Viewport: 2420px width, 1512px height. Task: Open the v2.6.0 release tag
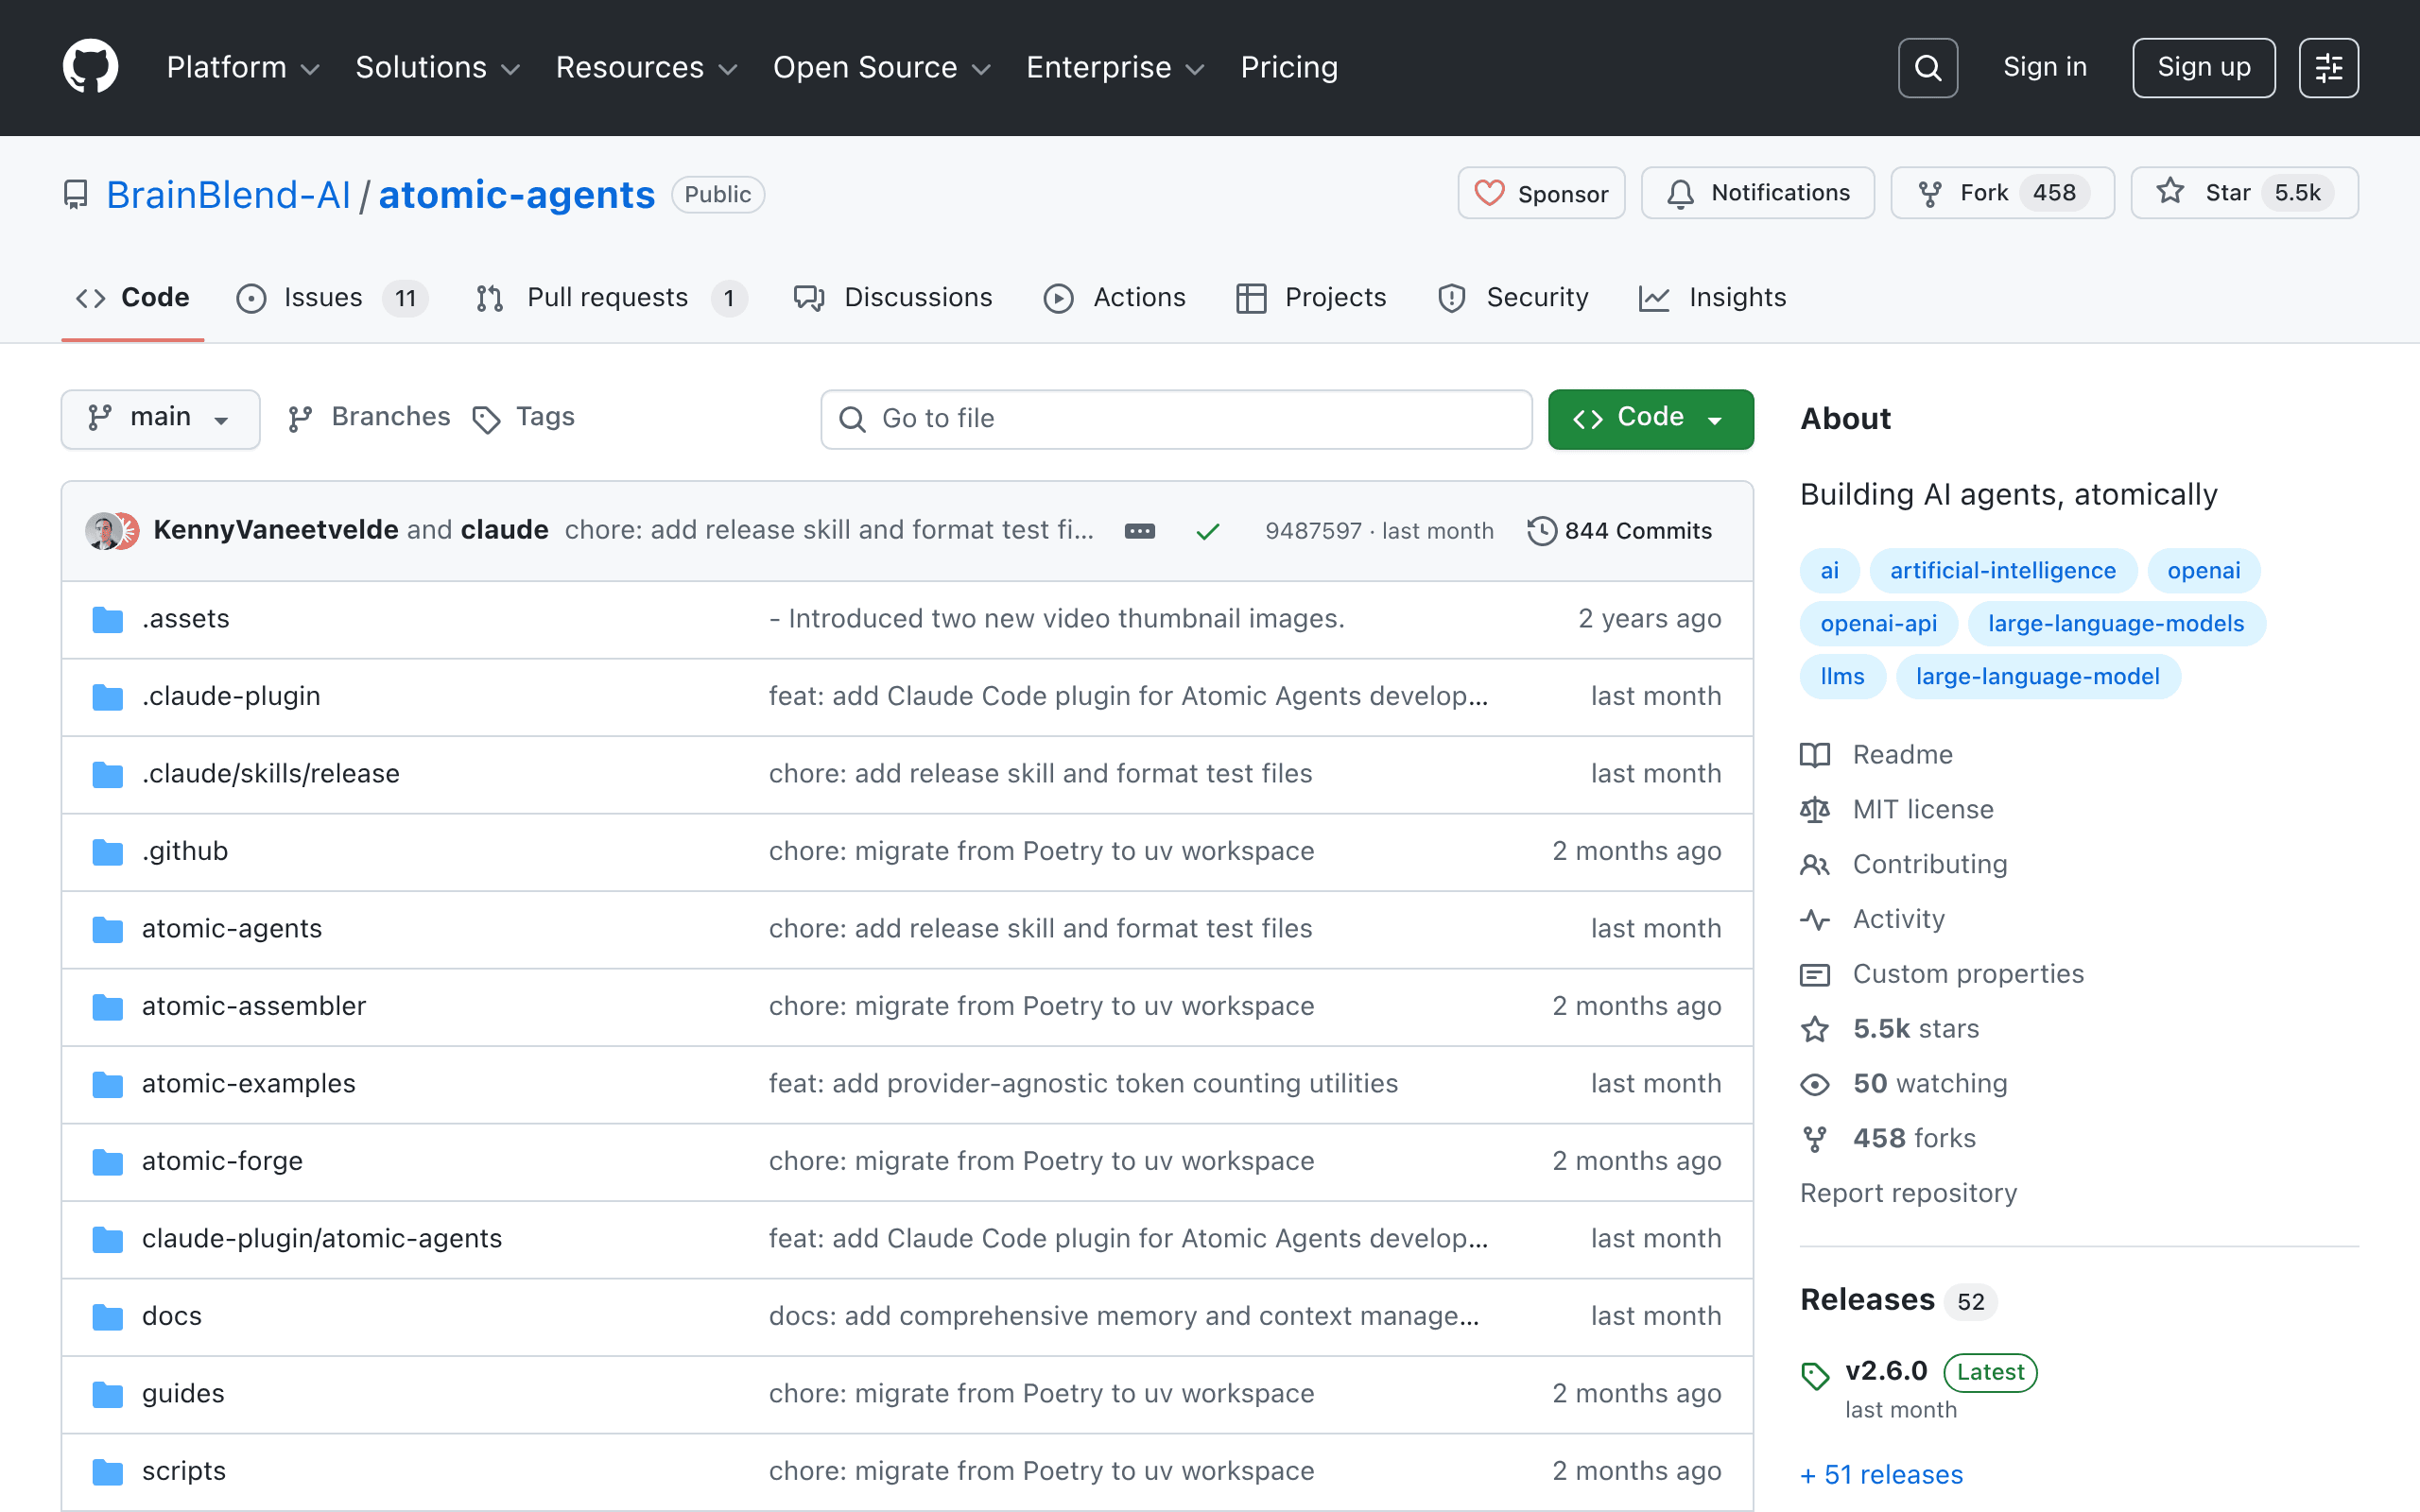click(x=1885, y=1371)
